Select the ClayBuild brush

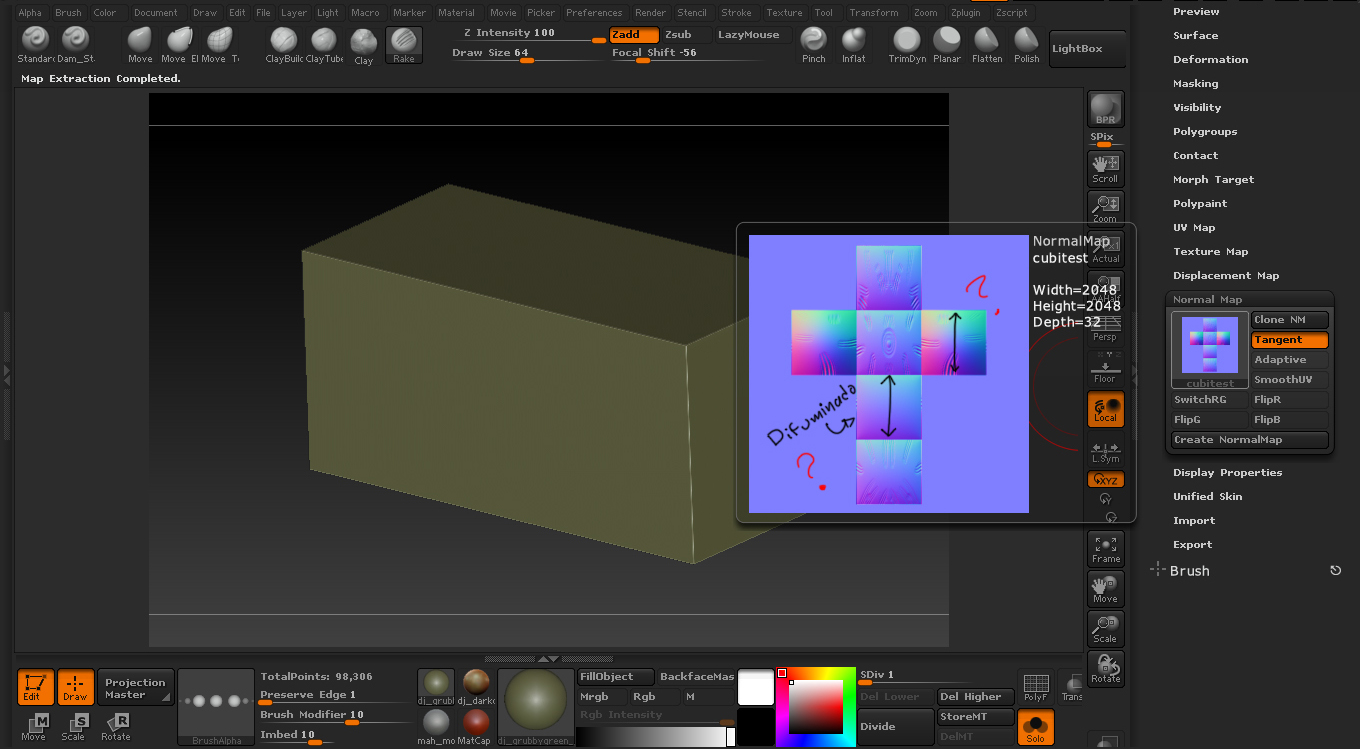284,45
